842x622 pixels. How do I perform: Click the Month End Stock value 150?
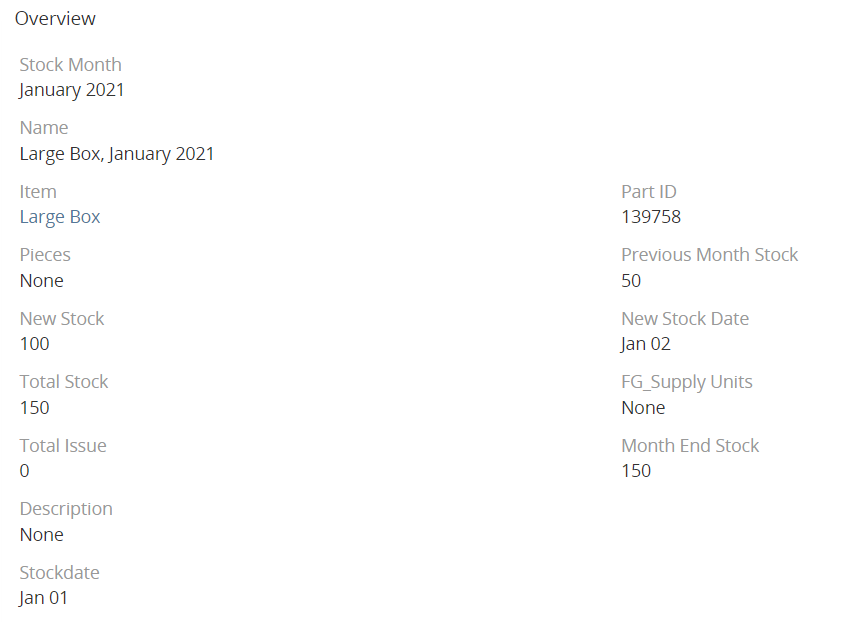(636, 471)
